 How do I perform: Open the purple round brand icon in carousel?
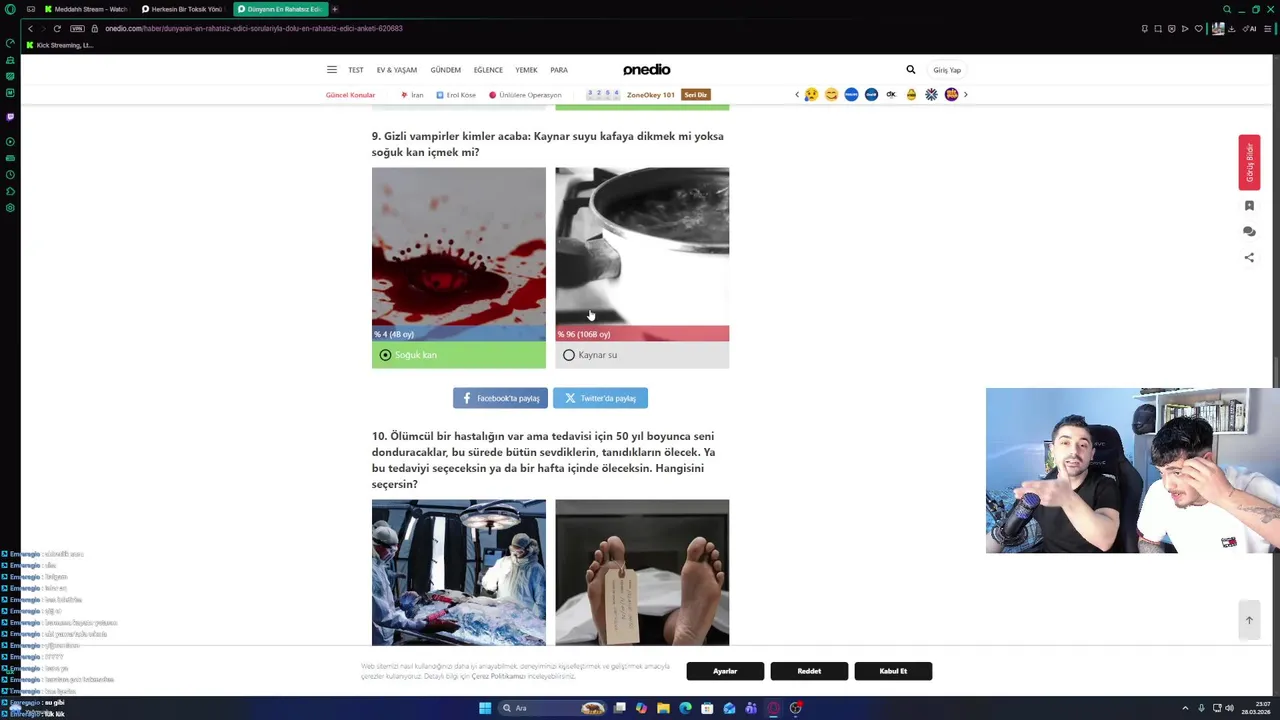pyautogui.click(x=951, y=94)
